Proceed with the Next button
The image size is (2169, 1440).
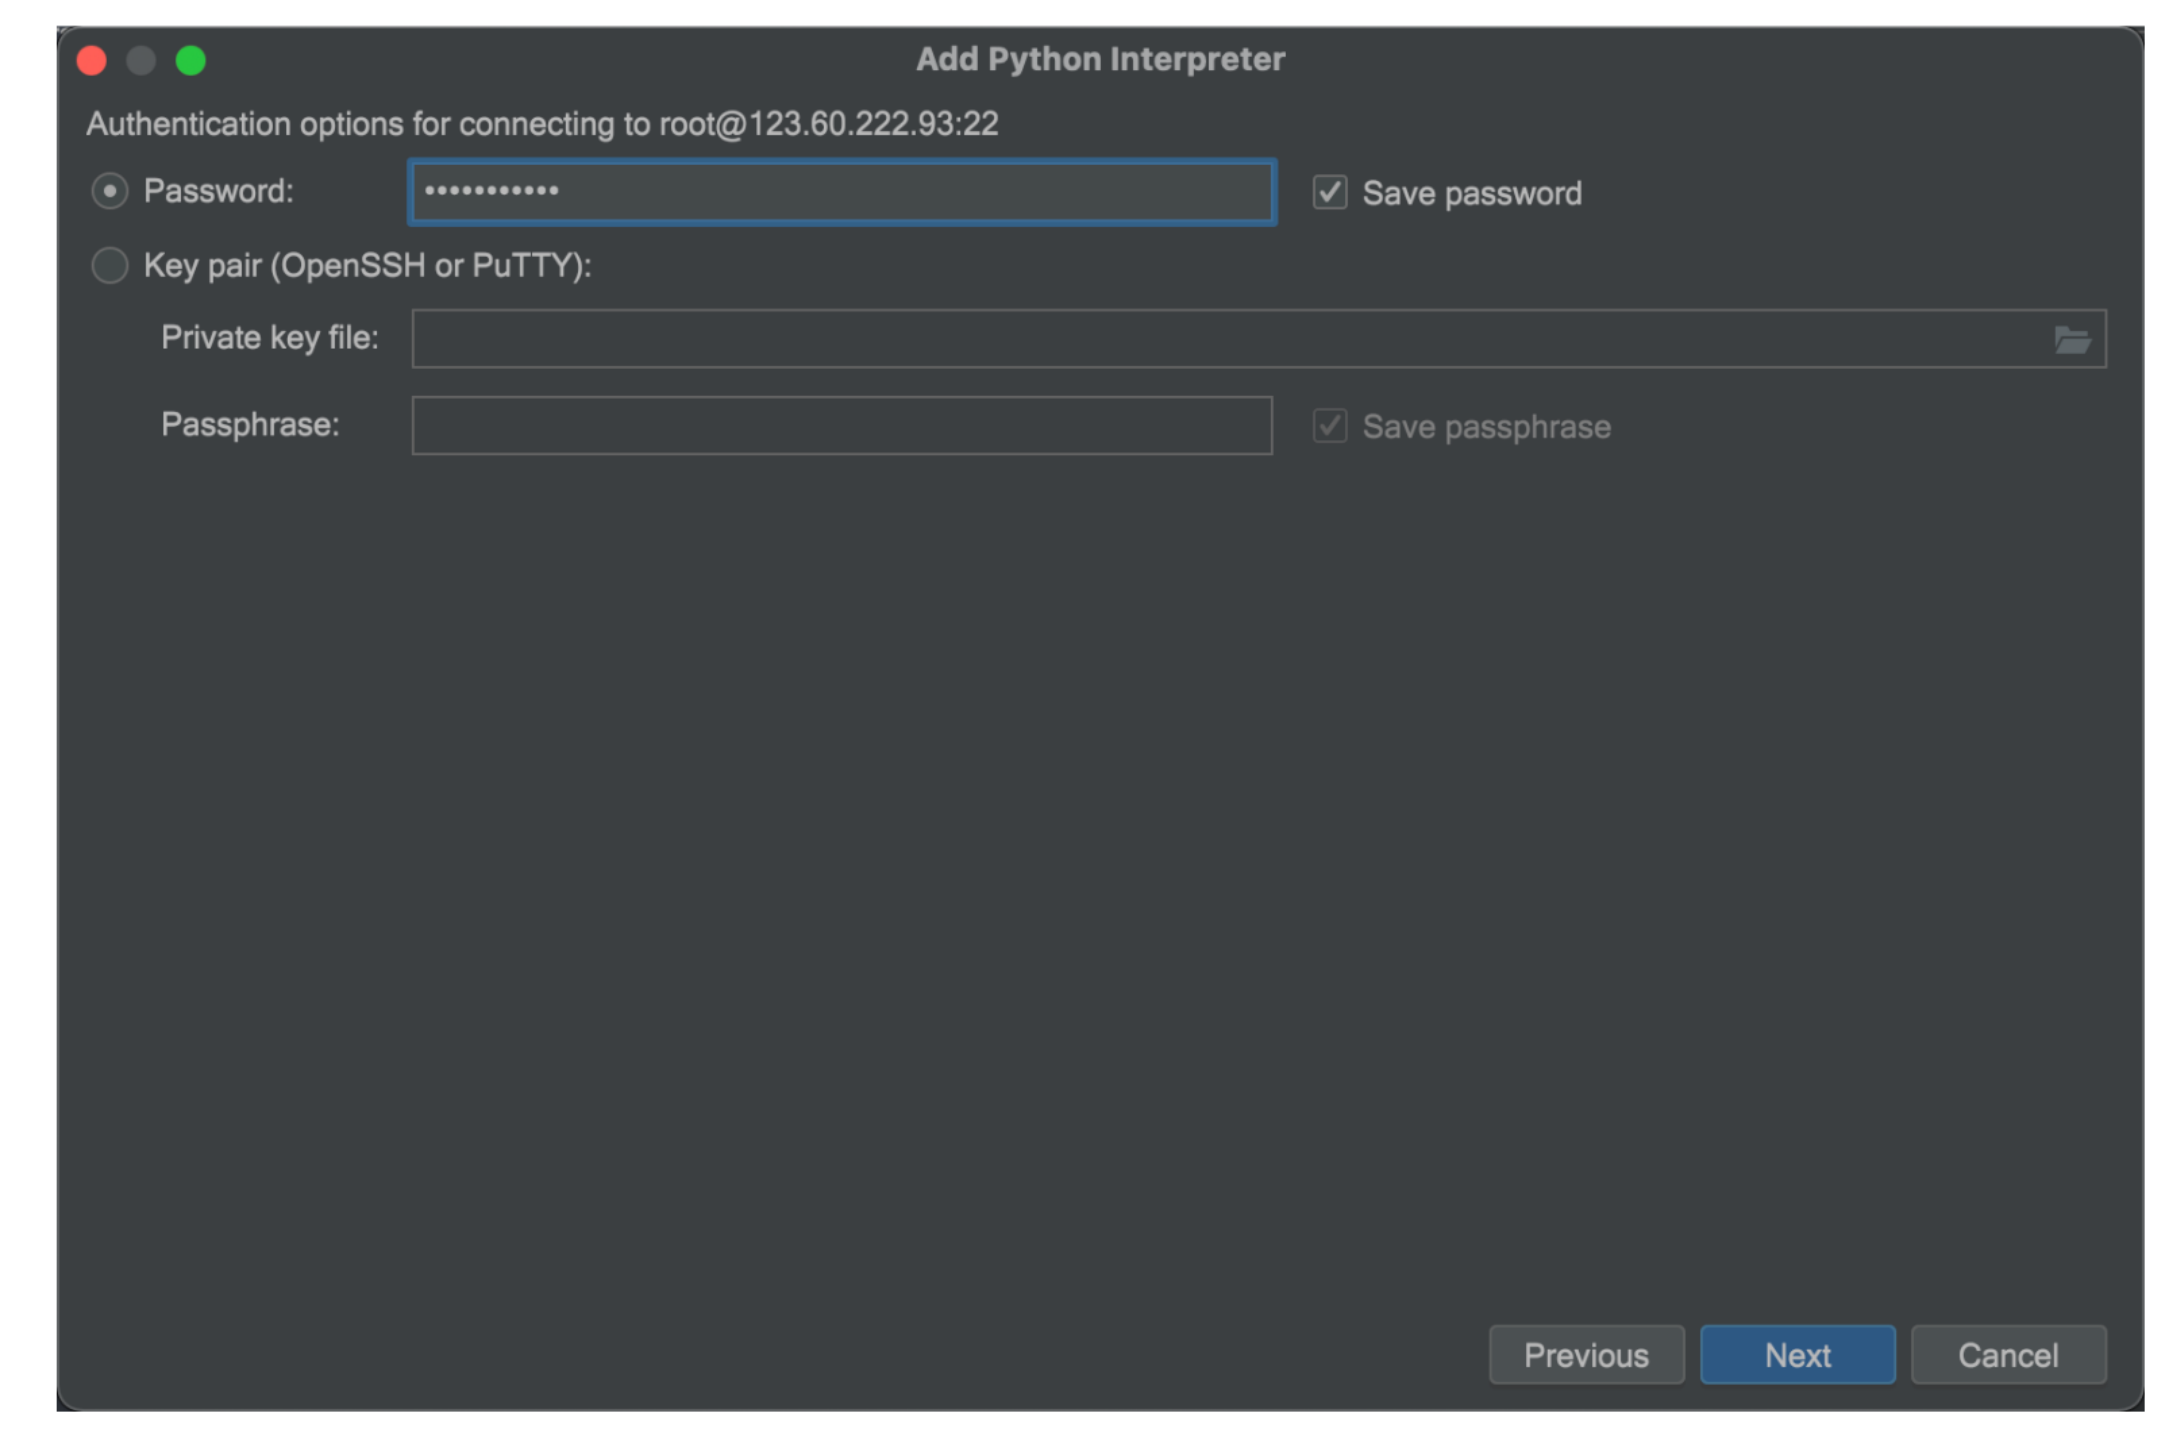click(1797, 1355)
